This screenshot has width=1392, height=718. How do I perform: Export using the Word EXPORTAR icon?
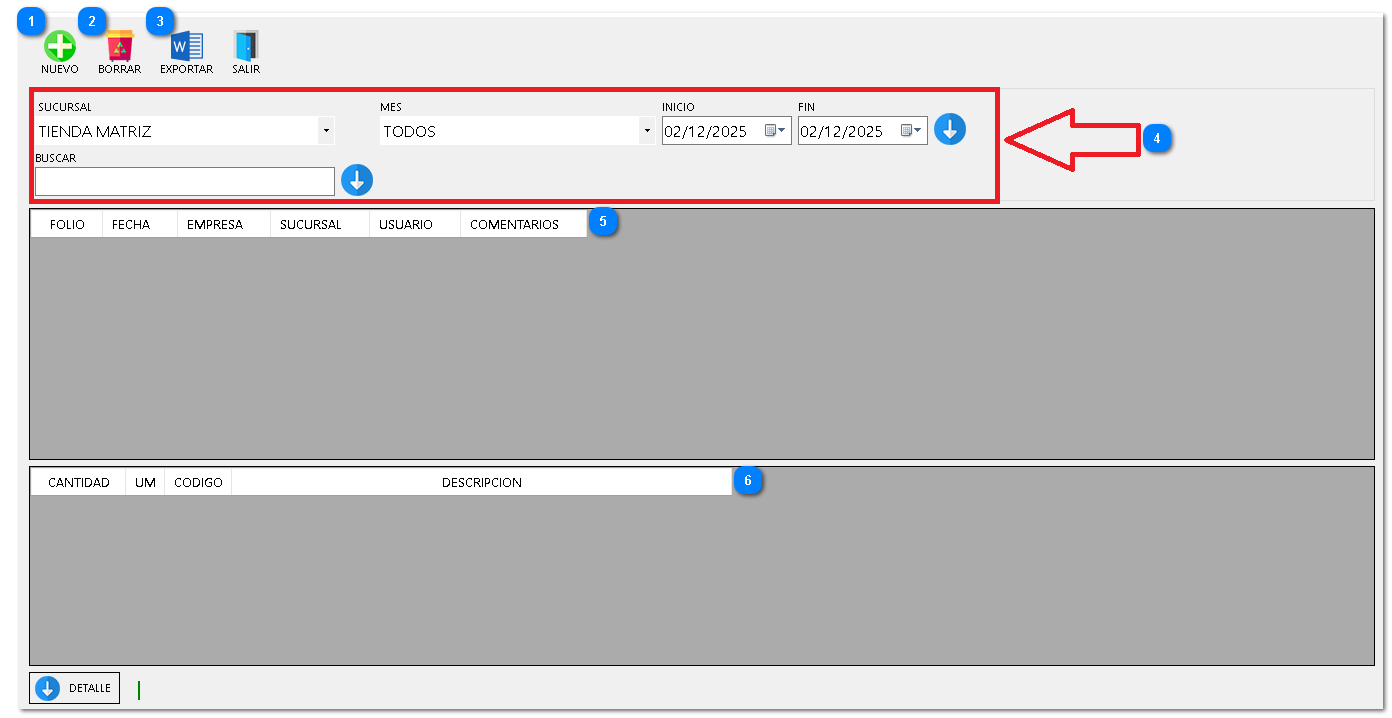tap(186, 46)
